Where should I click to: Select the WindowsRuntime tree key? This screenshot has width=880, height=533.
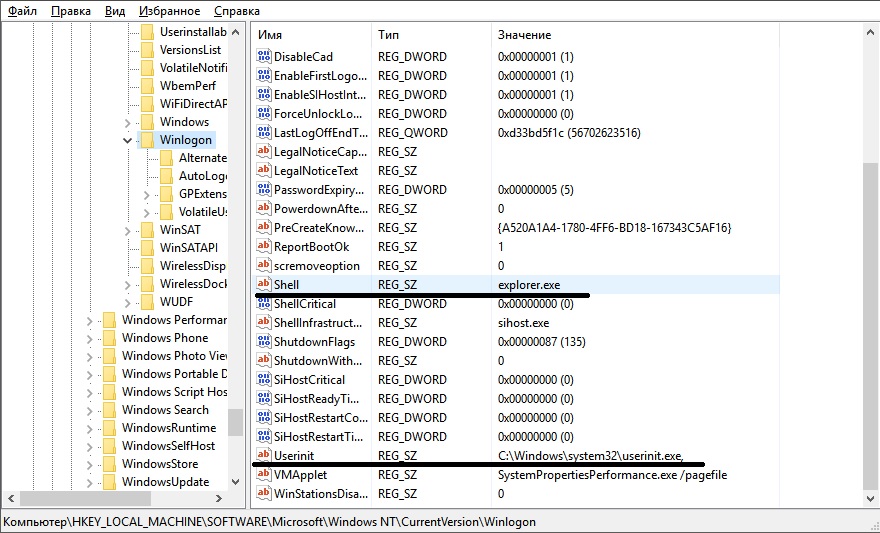click(x=169, y=428)
